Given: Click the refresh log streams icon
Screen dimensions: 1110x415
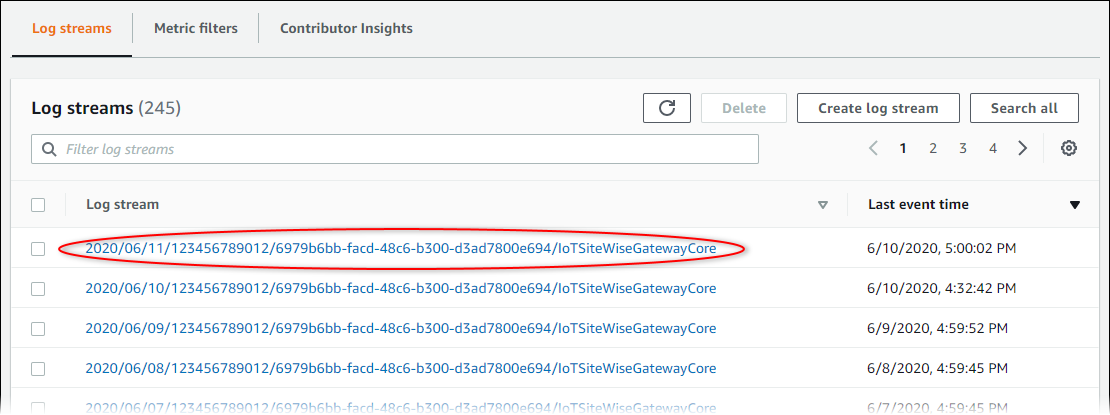Looking at the screenshot, I should (667, 108).
